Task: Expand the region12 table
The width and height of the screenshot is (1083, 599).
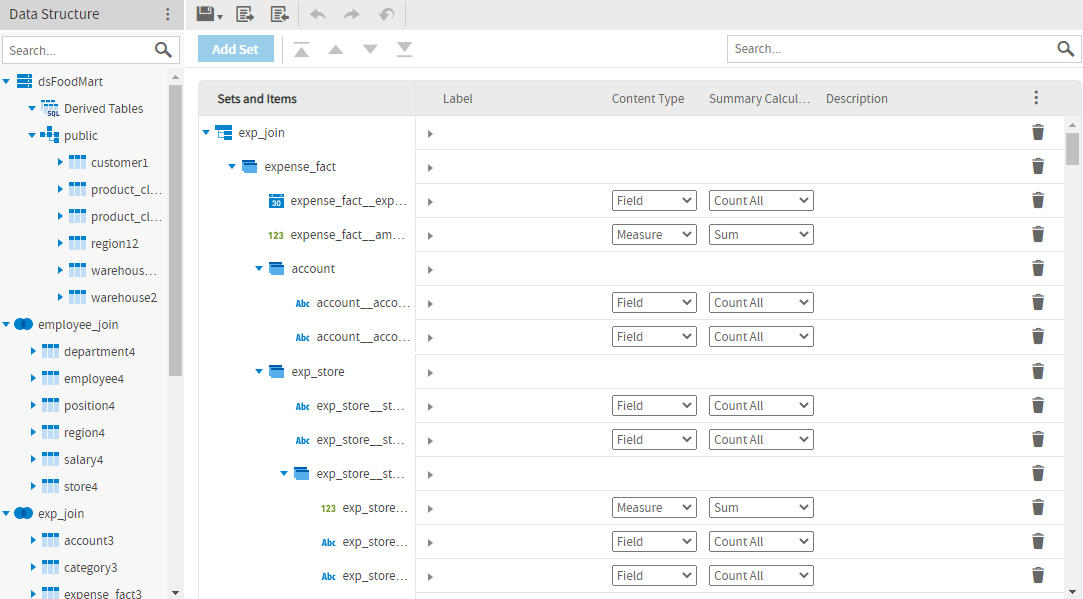Action: [x=60, y=243]
